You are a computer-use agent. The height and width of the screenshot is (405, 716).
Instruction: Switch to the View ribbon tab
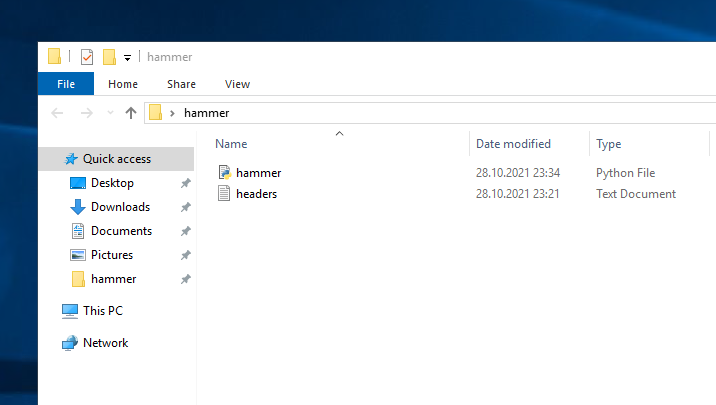click(237, 84)
